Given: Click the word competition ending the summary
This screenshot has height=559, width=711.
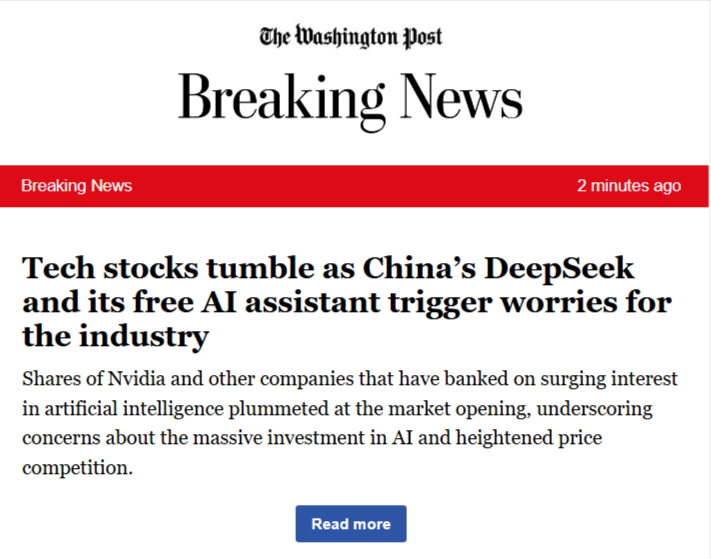Looking at the screenshot, I should tap(77, 468).
